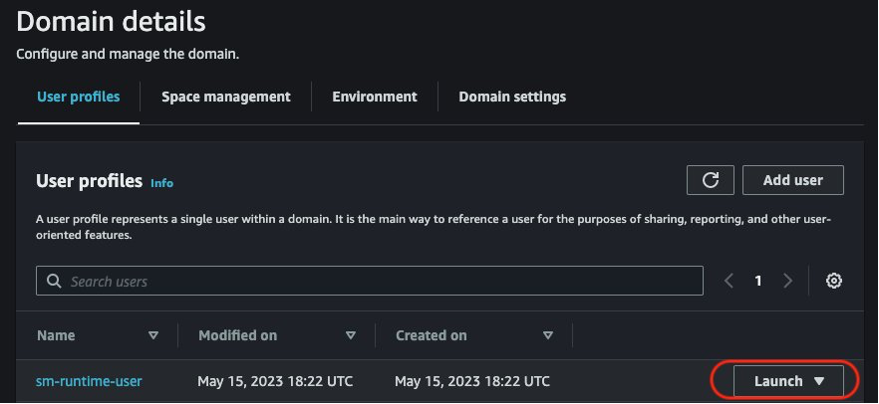Open table preferences gear icon
Image resolution: width=879 pixels, height=404 pixels.
834,281
